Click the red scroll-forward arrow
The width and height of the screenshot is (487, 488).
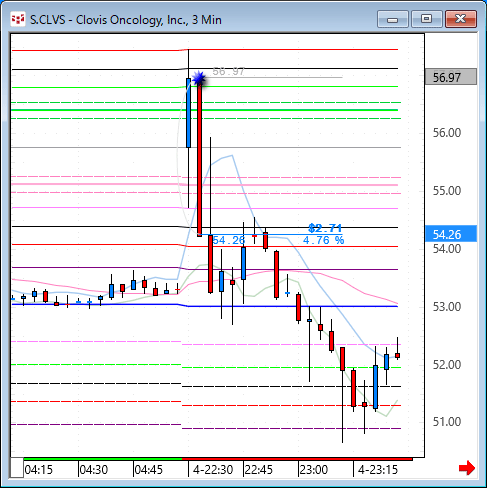[x=467, y=468]
